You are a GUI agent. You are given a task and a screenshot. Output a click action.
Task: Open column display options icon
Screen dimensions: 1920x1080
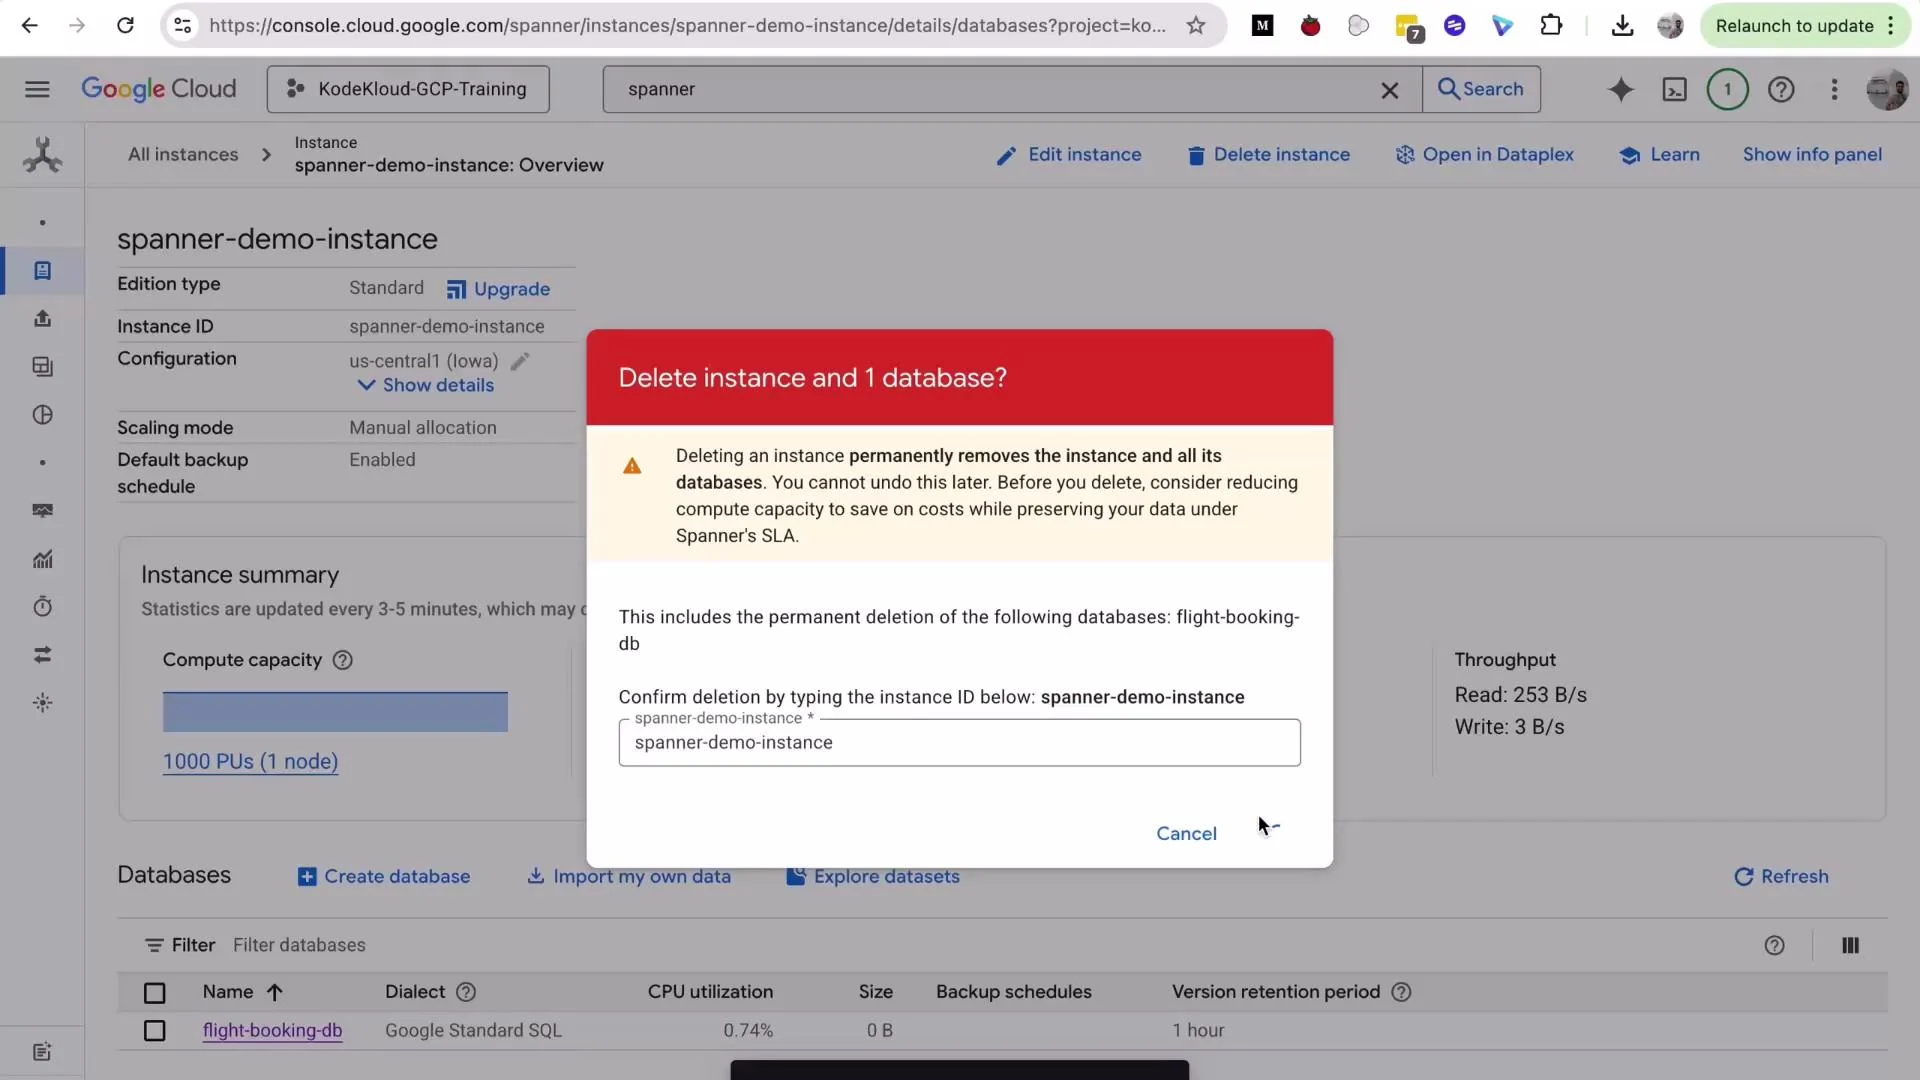point(1850,945)
